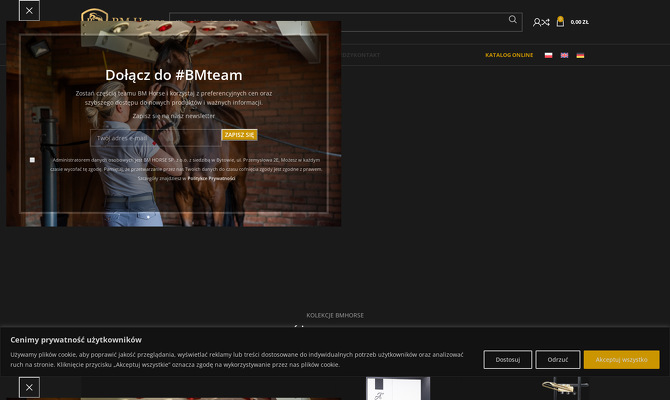Image resolution: width=670 pixels, height=400 pixels.
Task: Click the 0,00 ZŁ cart total
Action: (579, 22)
